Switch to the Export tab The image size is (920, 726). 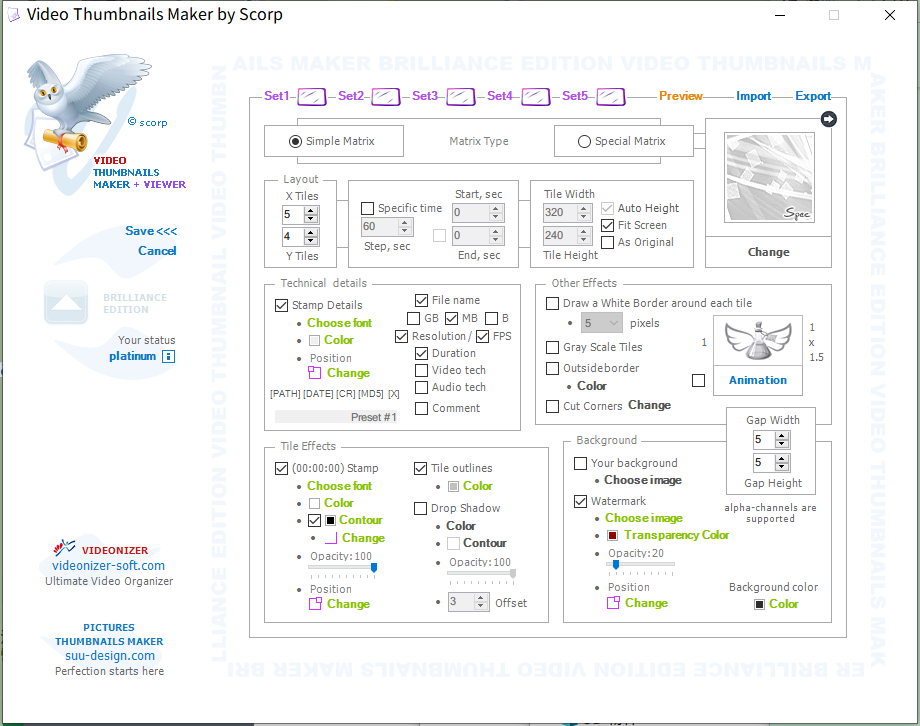813,97
